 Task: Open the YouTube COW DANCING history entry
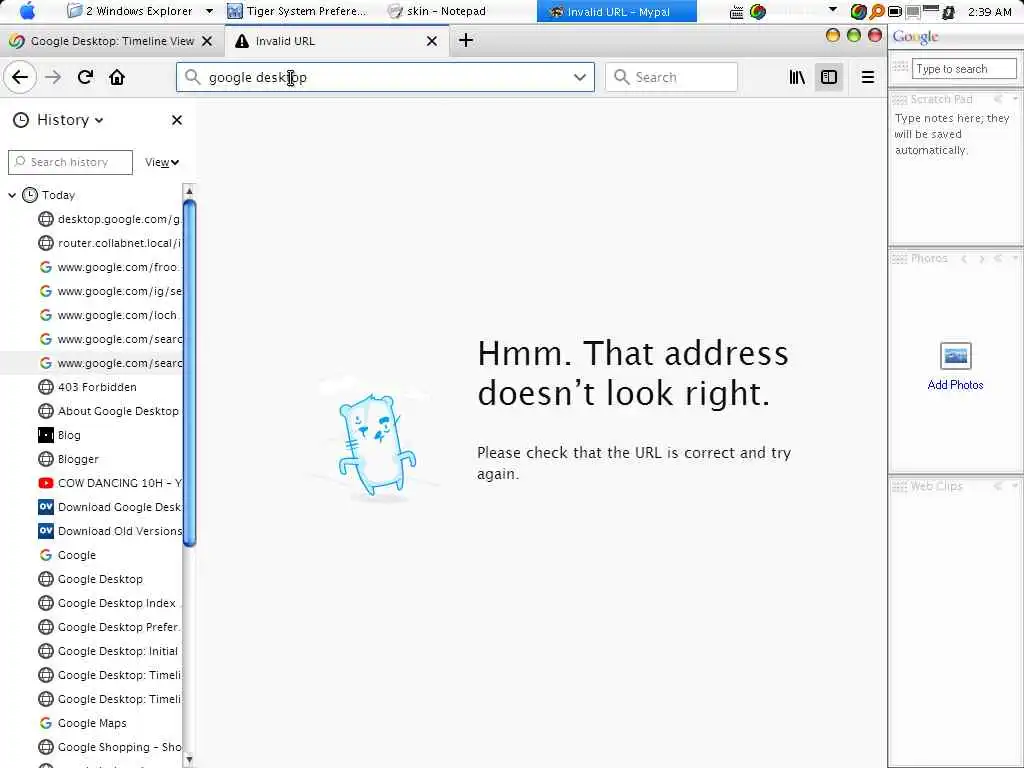(x=109, y=483)
